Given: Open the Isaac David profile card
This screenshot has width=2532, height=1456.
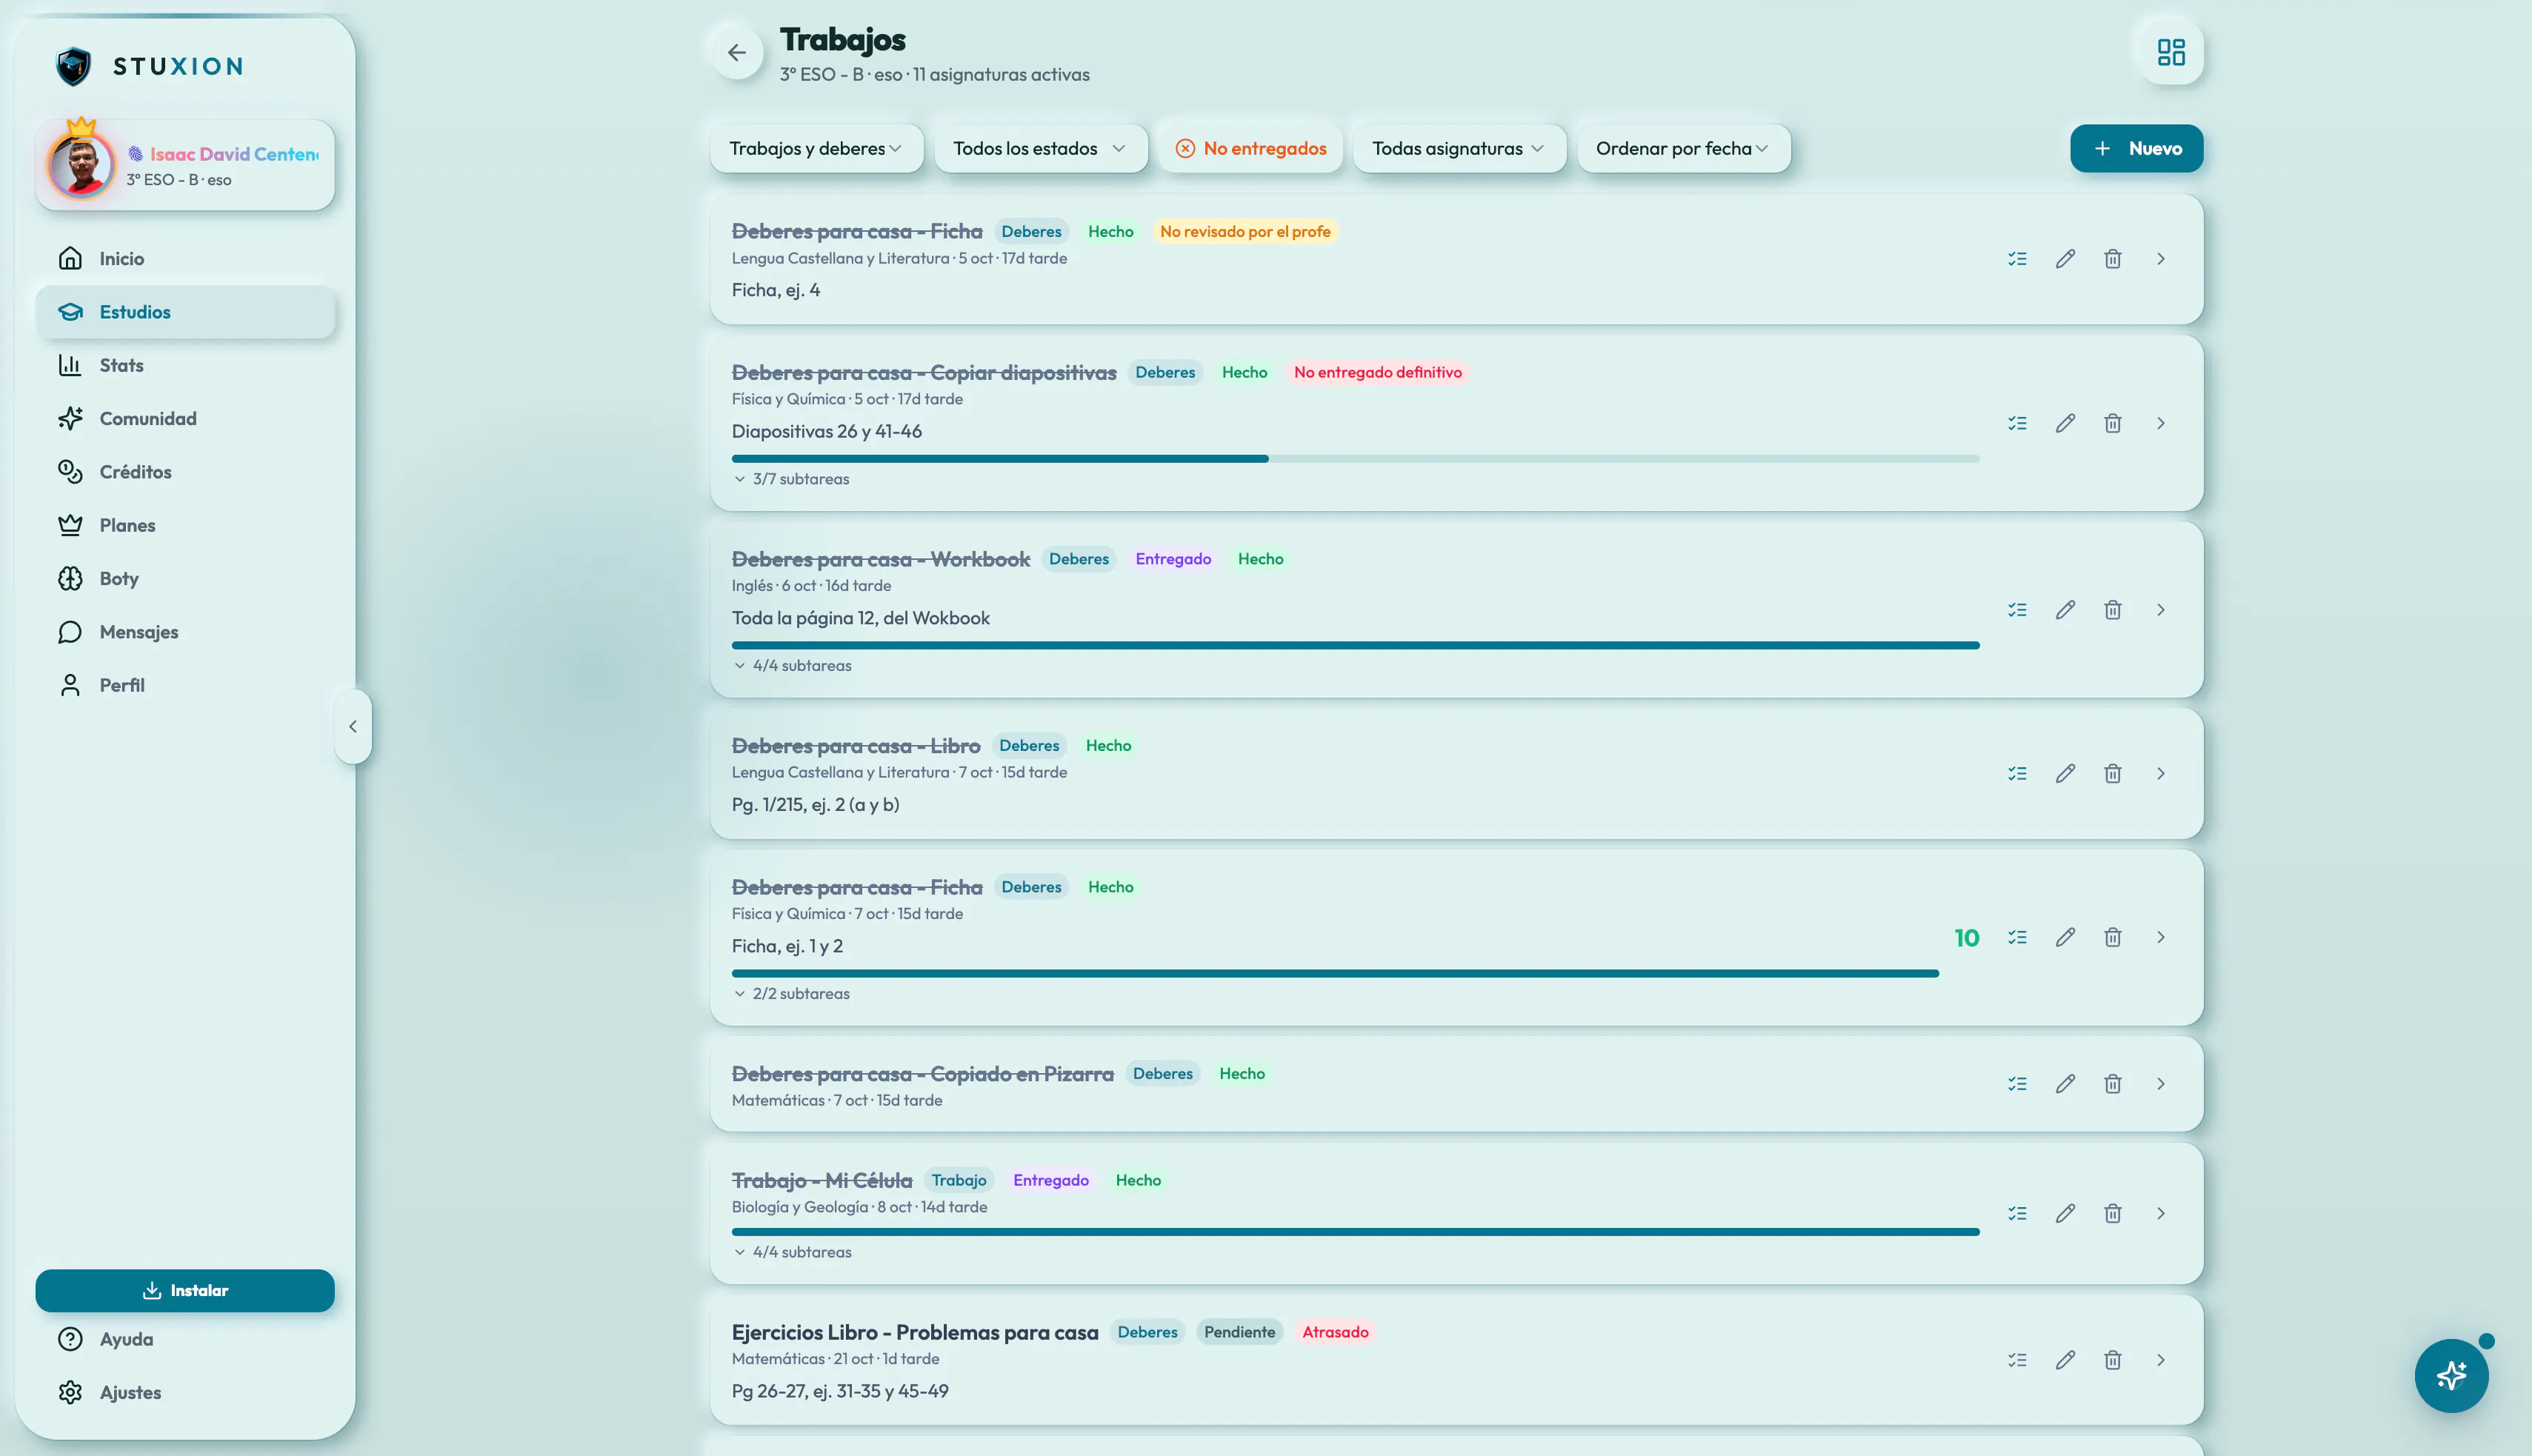Looking at the screenshot, I should [x=185, y=165].
